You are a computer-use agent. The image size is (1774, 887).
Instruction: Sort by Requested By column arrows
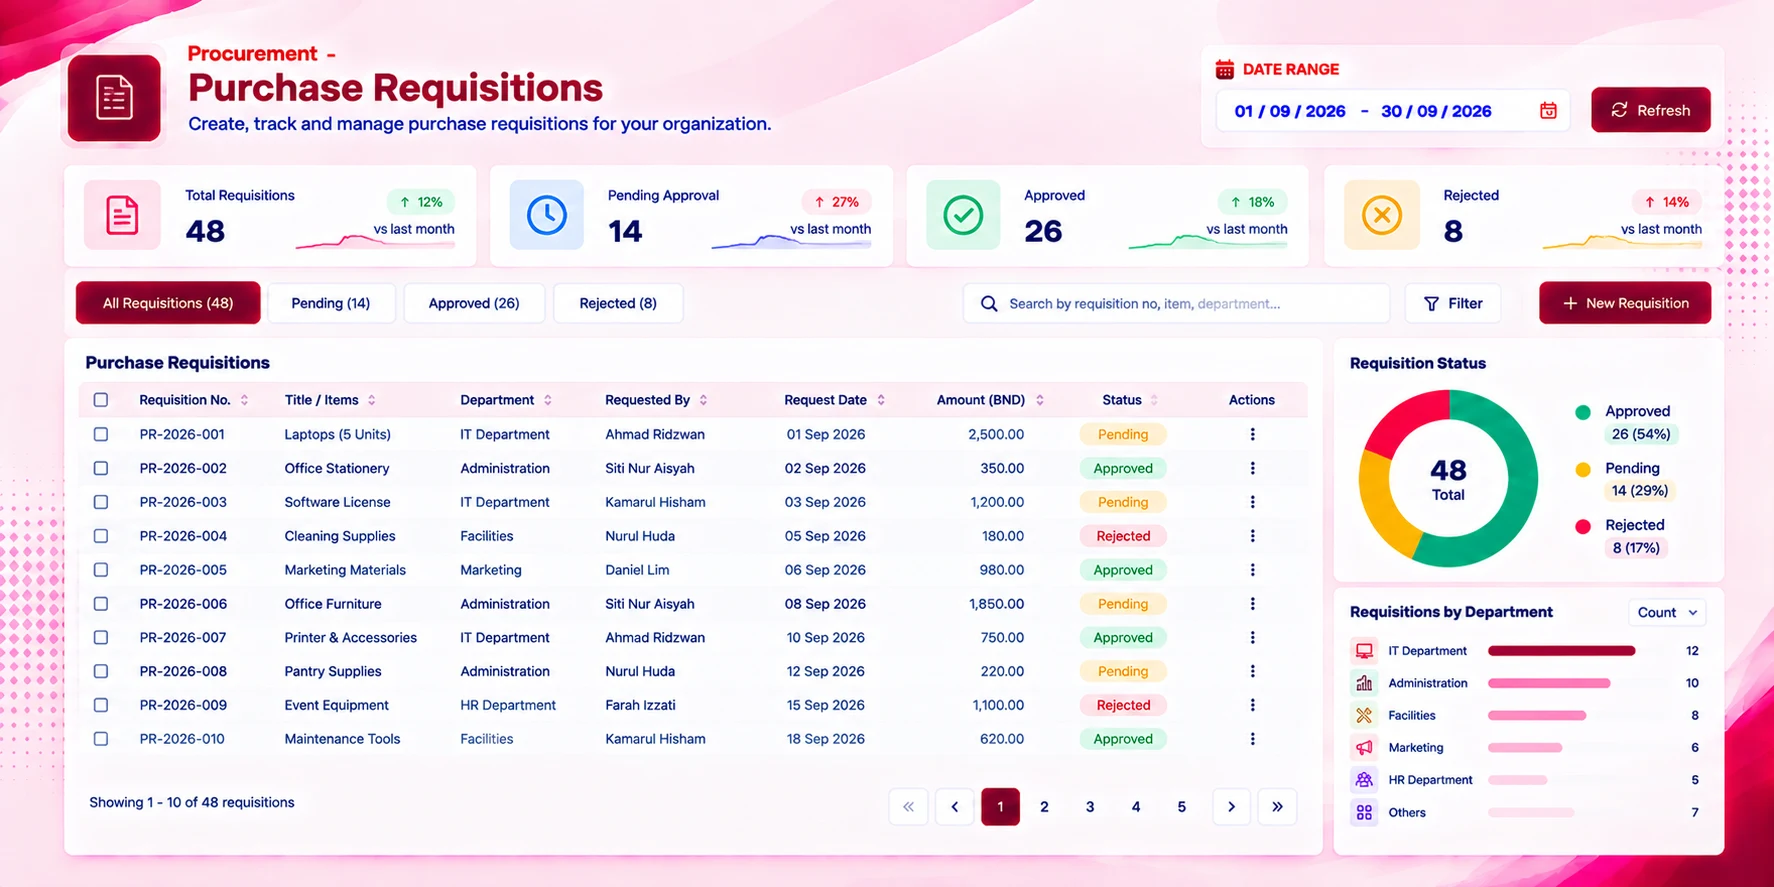click(x=704, y=400)
